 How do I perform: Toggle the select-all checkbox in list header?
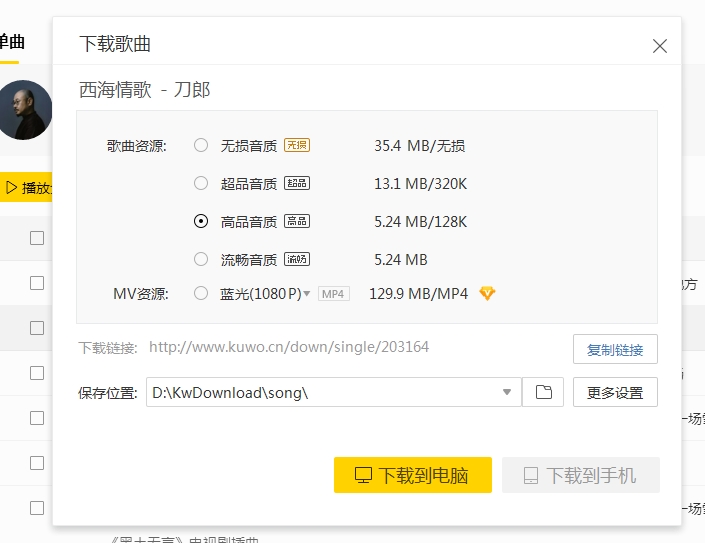37,238
